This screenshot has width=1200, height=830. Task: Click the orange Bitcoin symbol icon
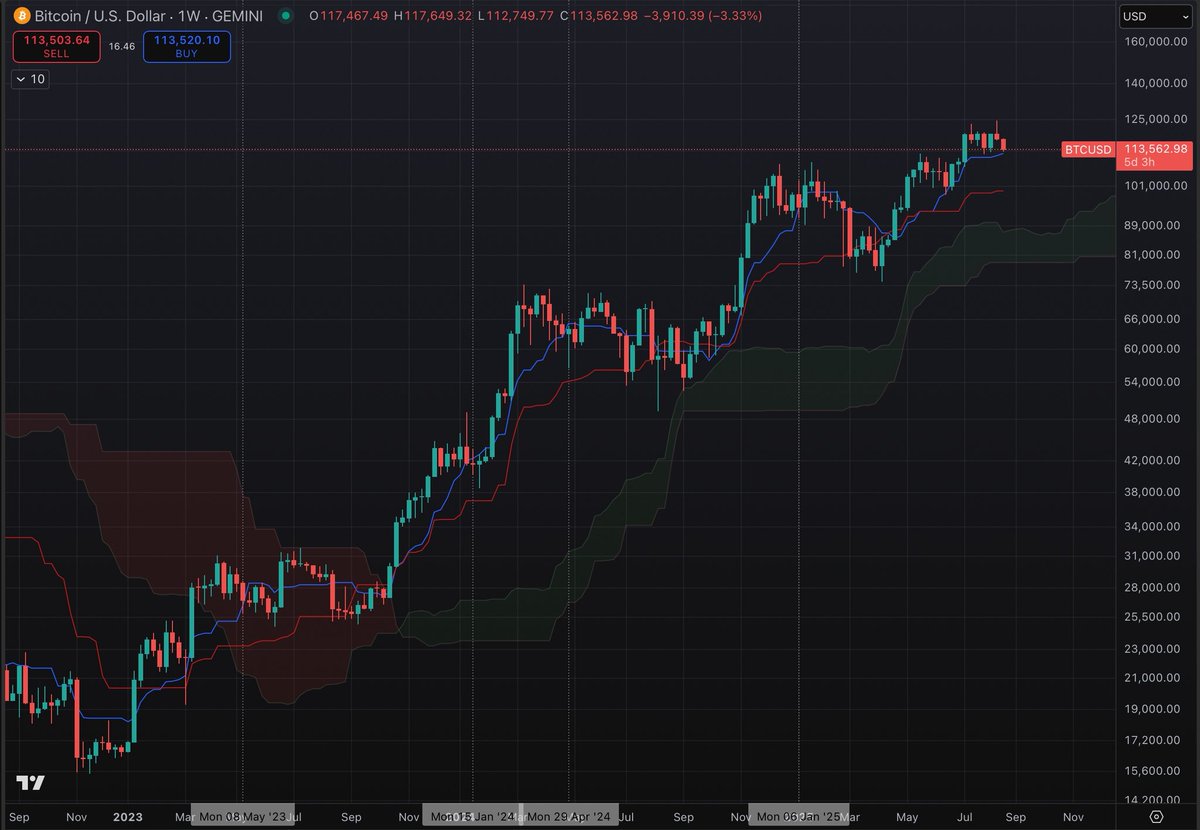click(x=20, y=16)
